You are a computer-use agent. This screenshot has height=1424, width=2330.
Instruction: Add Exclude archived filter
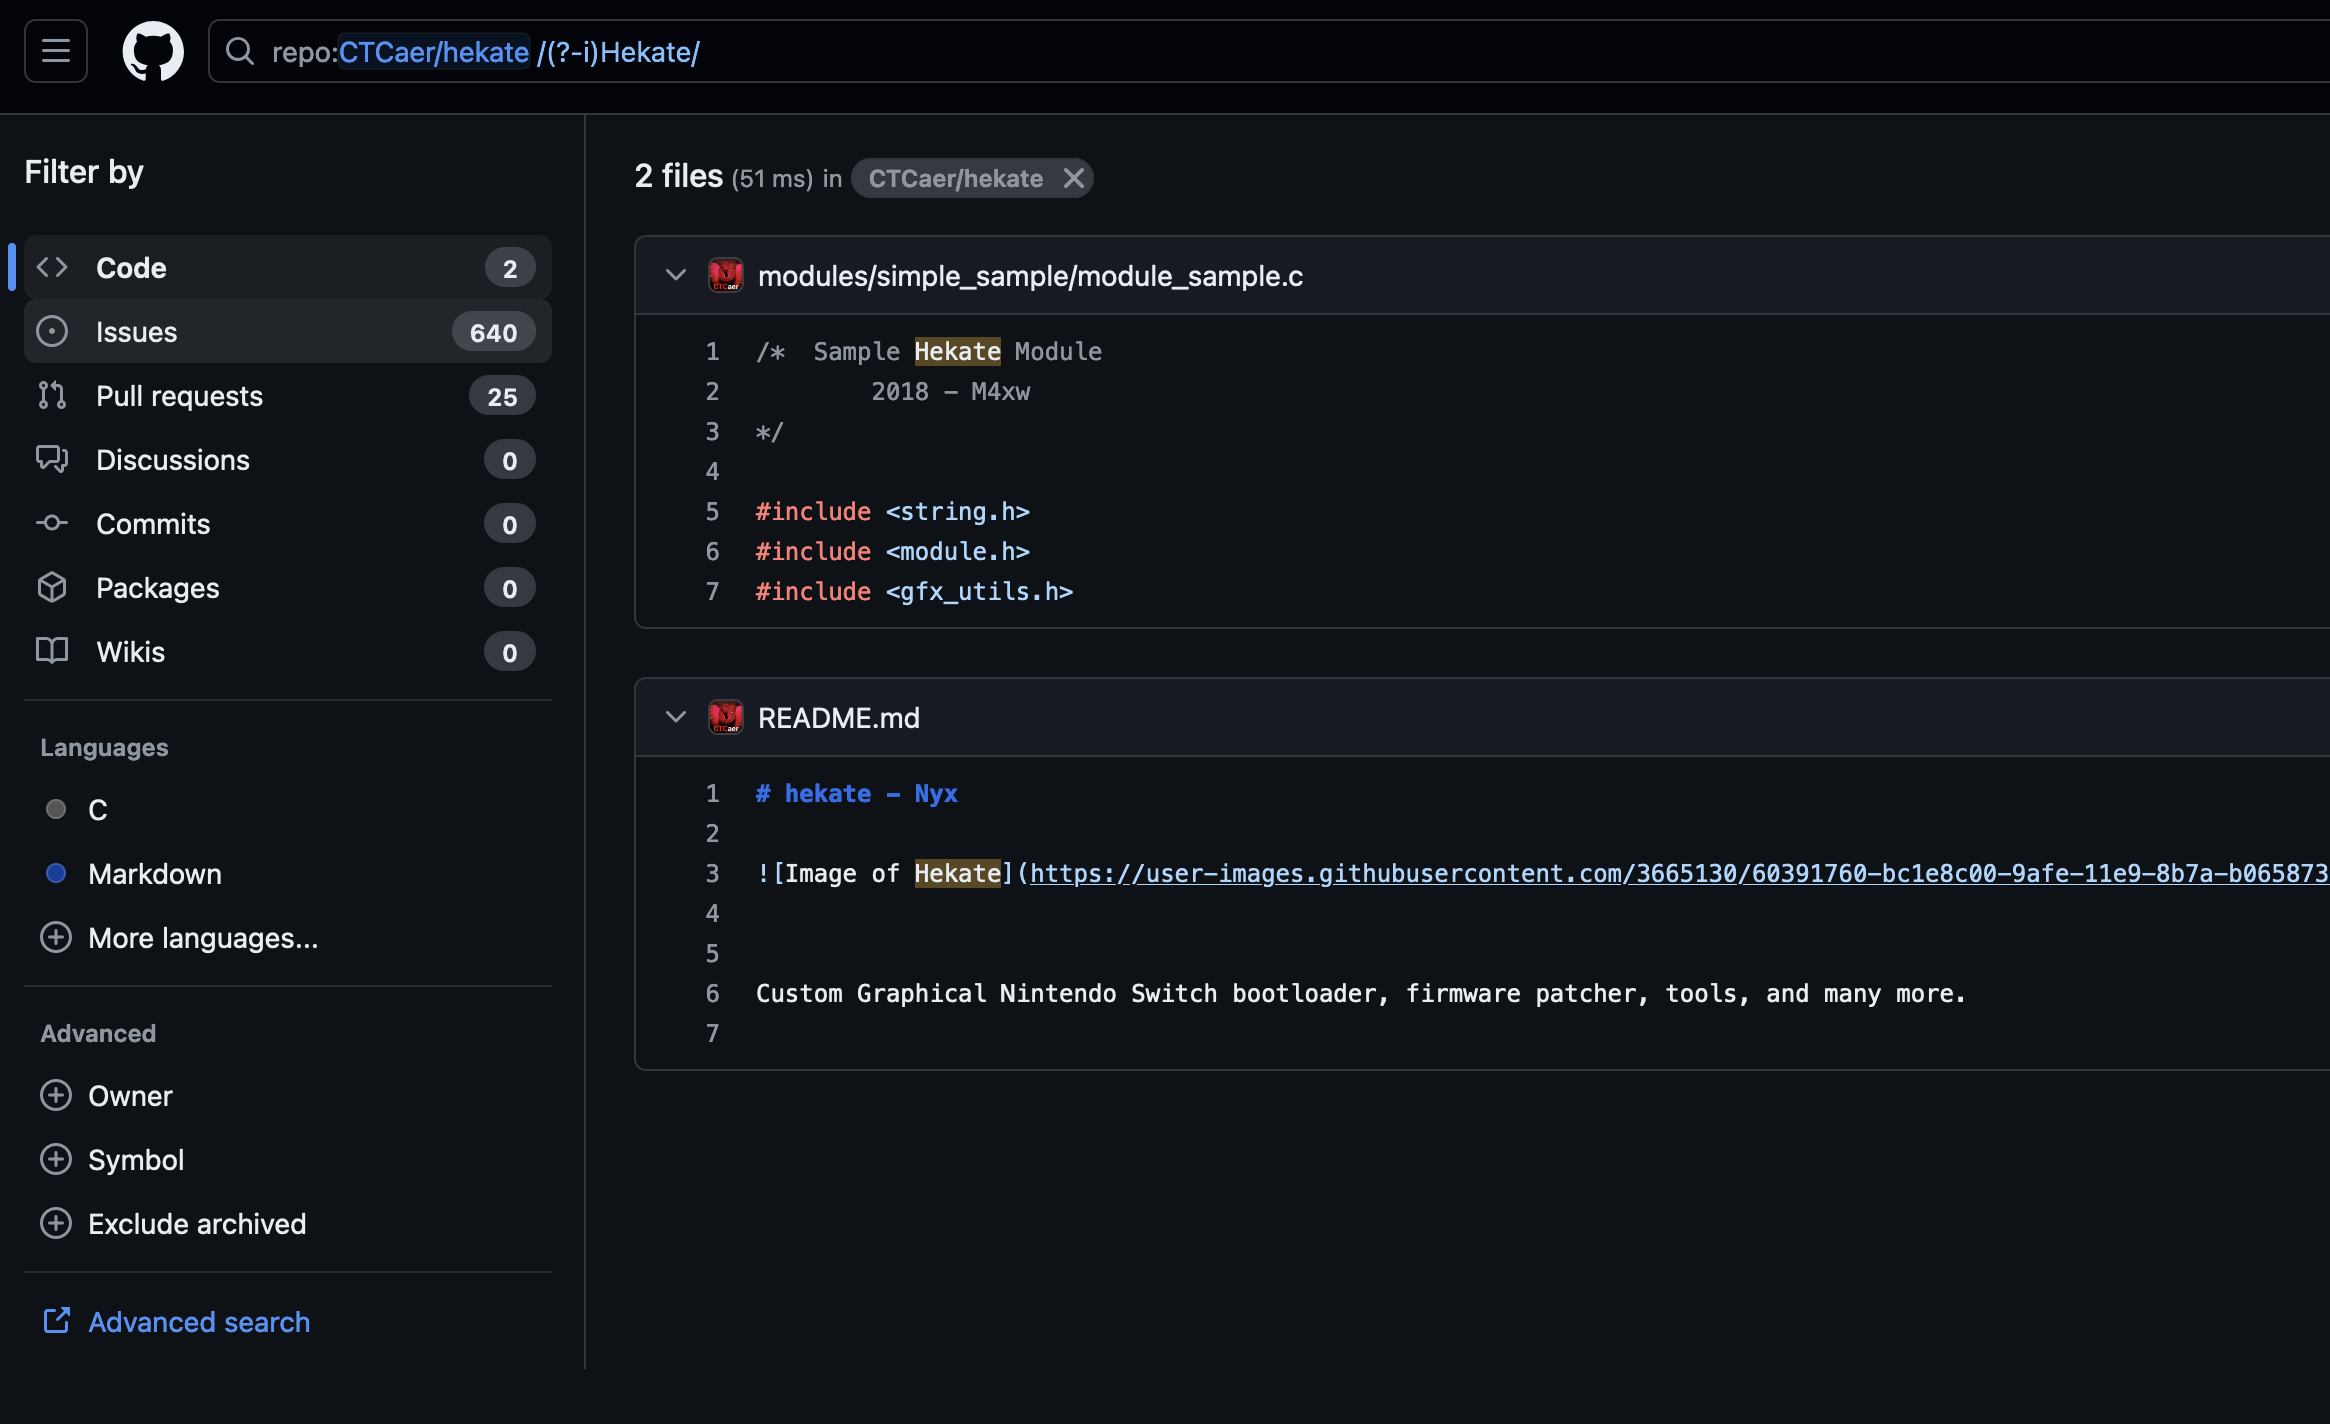[287, 1224]
